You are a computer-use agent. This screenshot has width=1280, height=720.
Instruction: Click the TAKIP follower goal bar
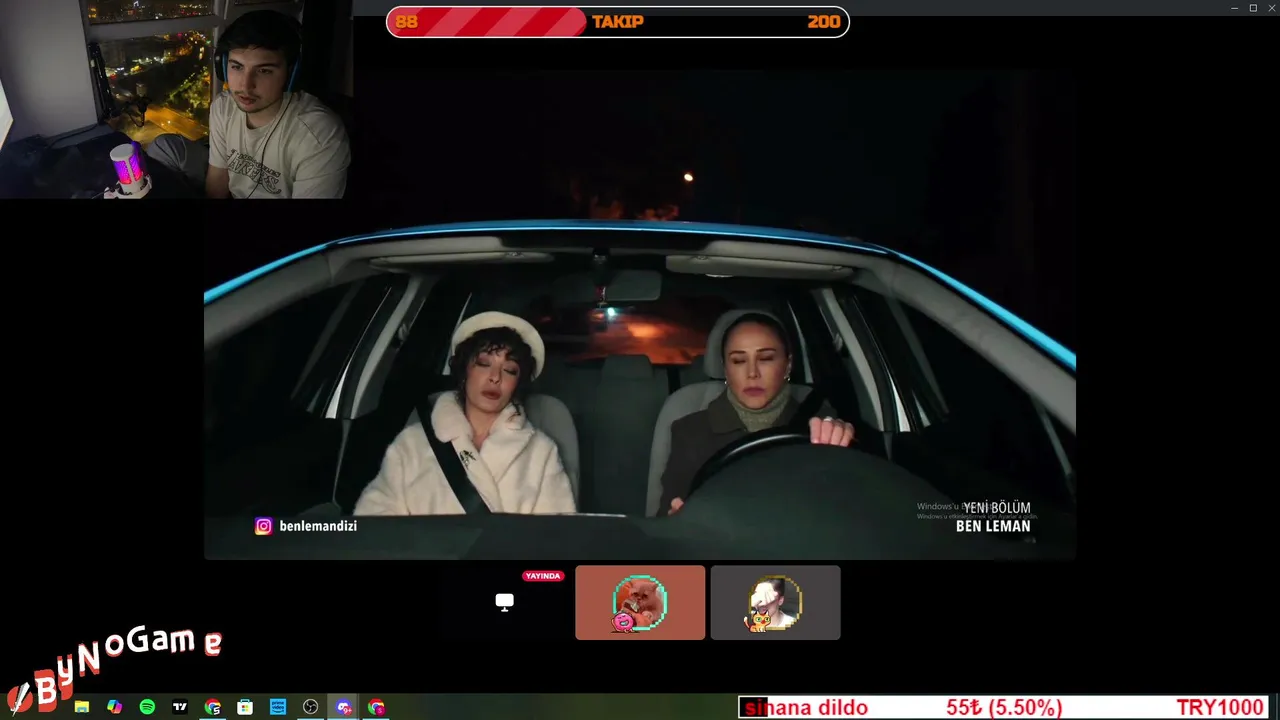618,22
